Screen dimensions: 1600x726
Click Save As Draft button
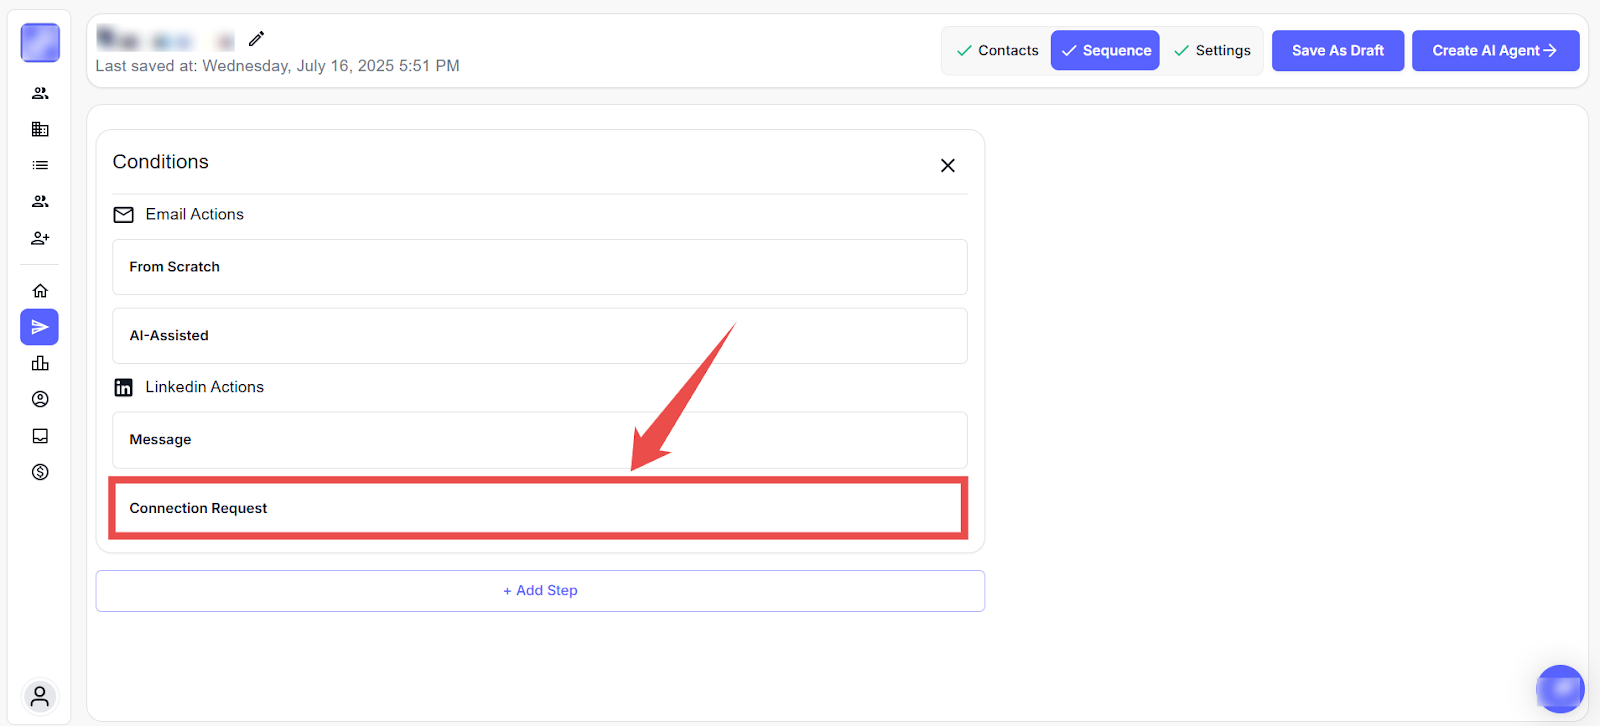click(x=1337, y=51)
